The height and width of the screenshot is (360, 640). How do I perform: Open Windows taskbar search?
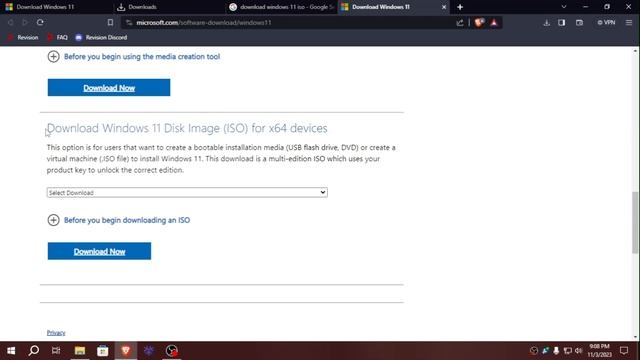pos(34,351)
